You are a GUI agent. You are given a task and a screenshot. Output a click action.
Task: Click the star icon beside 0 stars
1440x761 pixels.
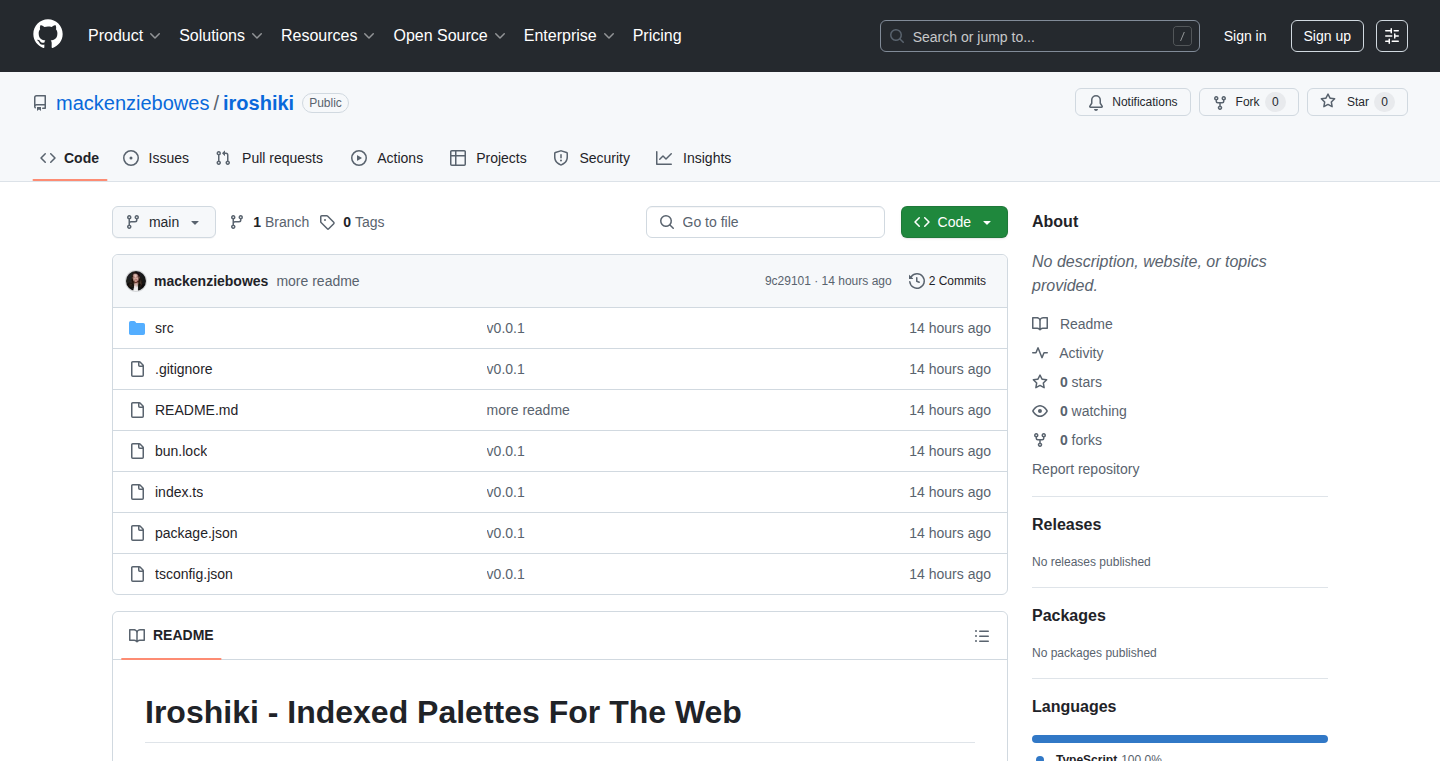tap(1040, 382)
